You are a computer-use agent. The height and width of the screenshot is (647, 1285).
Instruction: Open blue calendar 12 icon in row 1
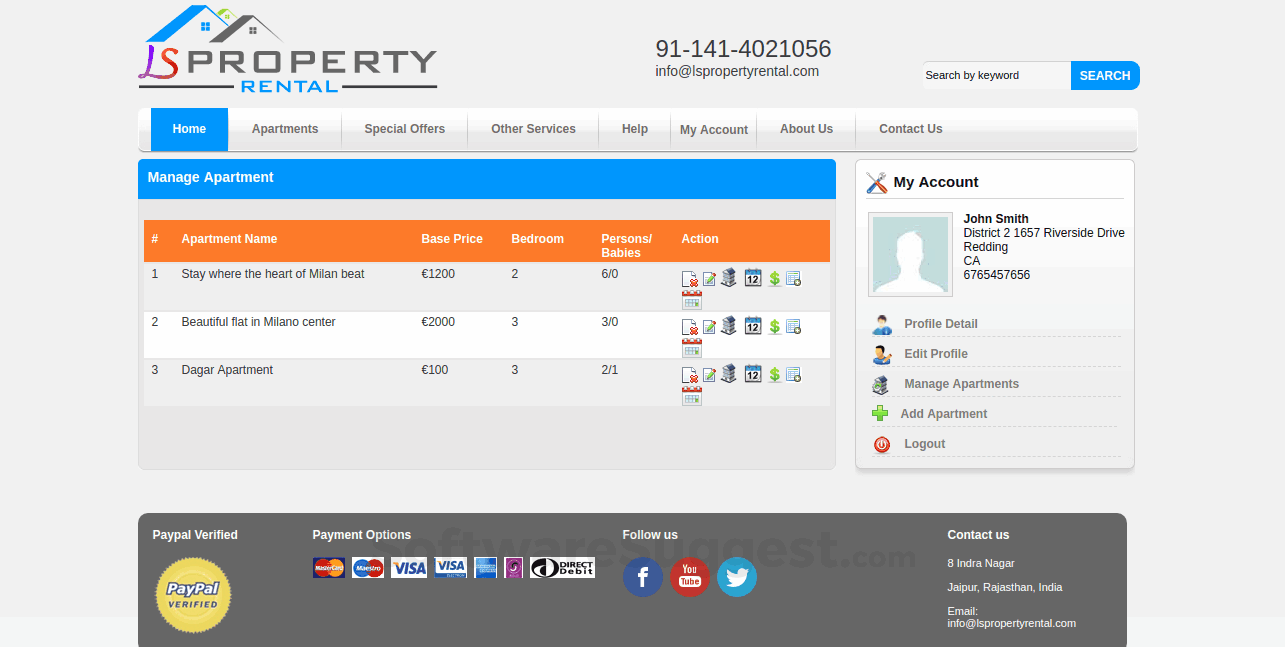tap(753, 278)
